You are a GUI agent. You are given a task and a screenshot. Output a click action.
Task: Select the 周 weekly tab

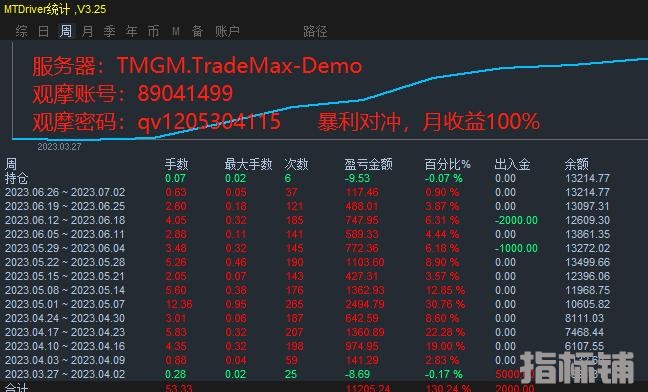pyautogui.click(x=66, y=31)
